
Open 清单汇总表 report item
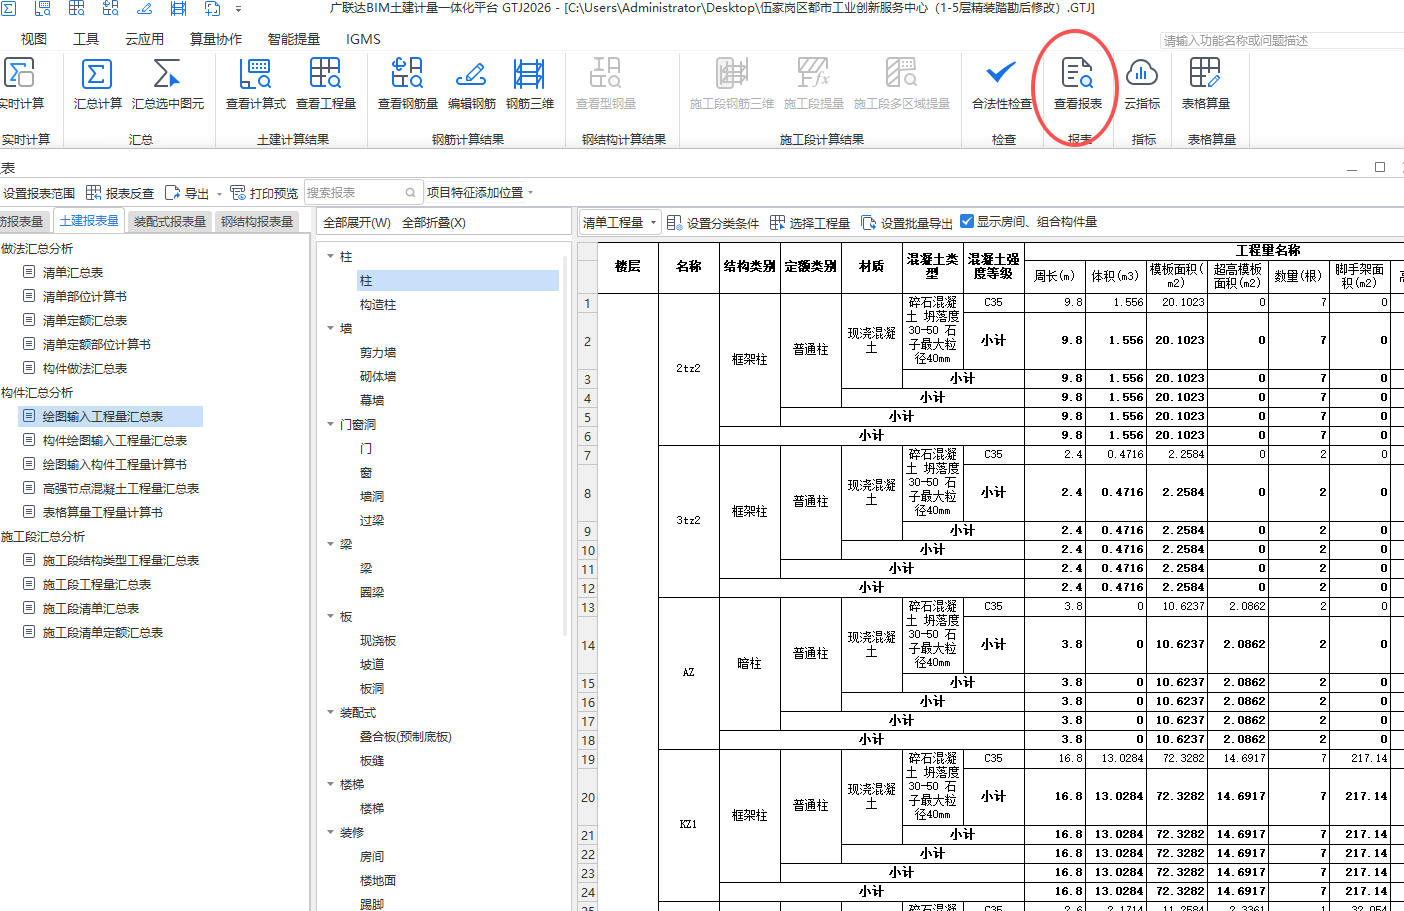click(73, 272)
